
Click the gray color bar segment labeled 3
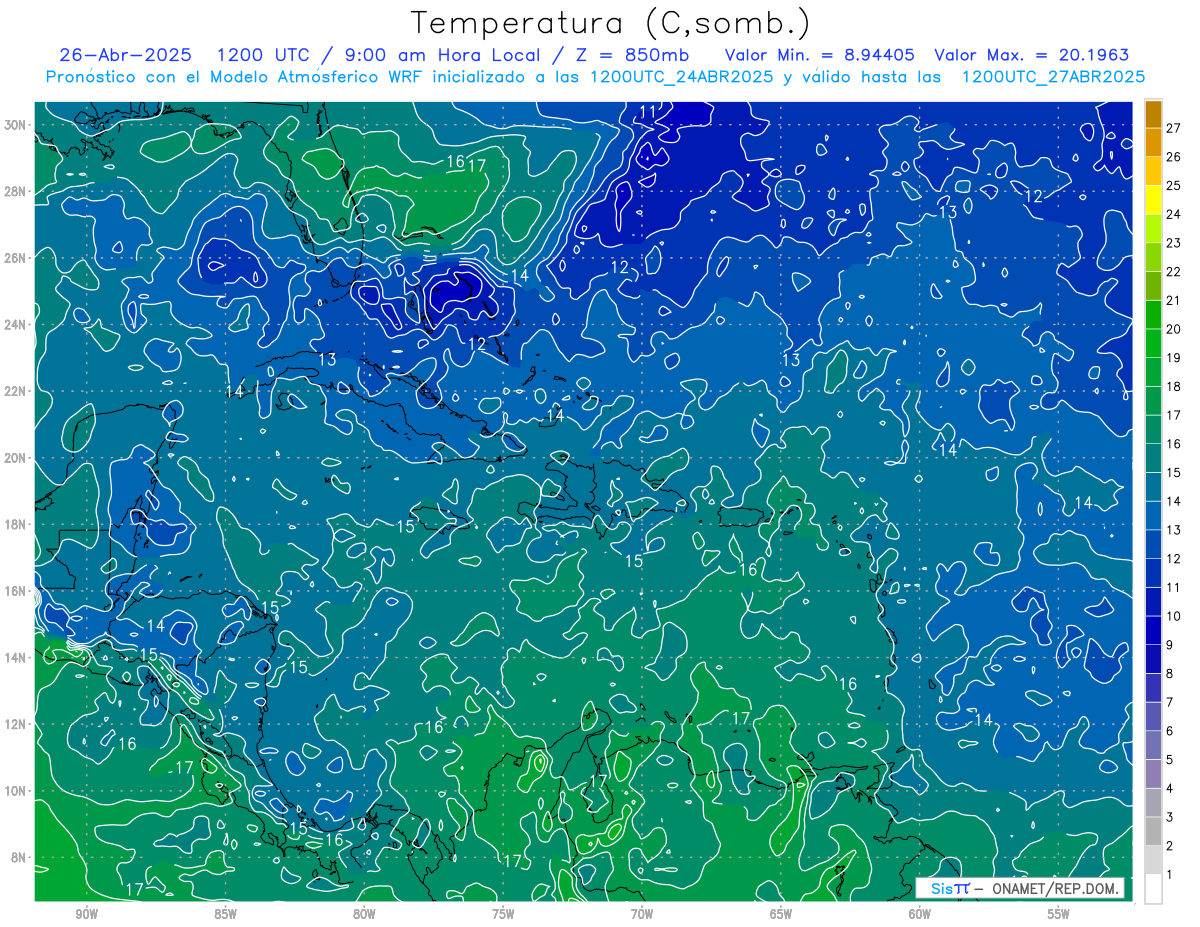coord(1153,803)
